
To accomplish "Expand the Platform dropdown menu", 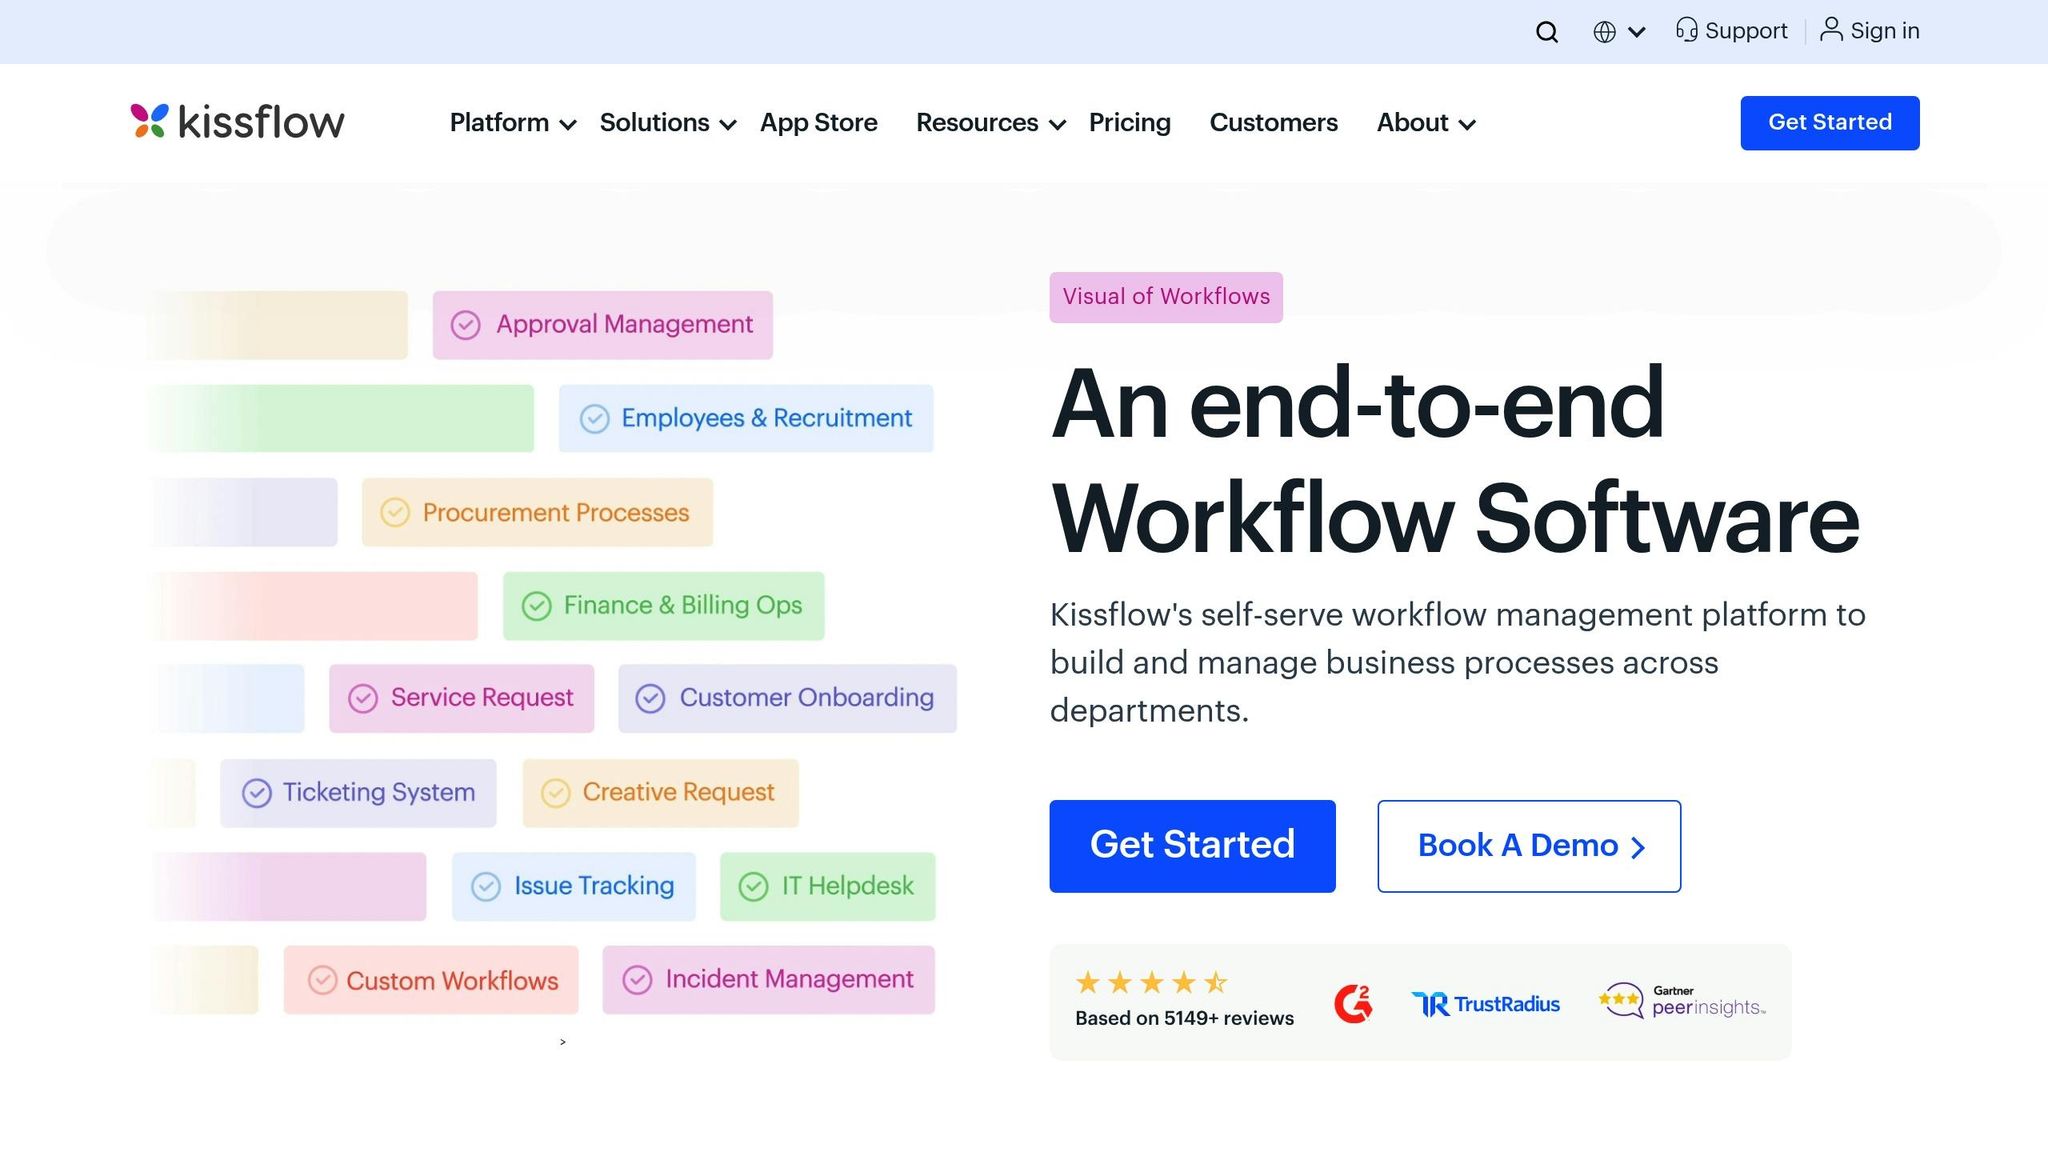I will click(x=512, y=123).
